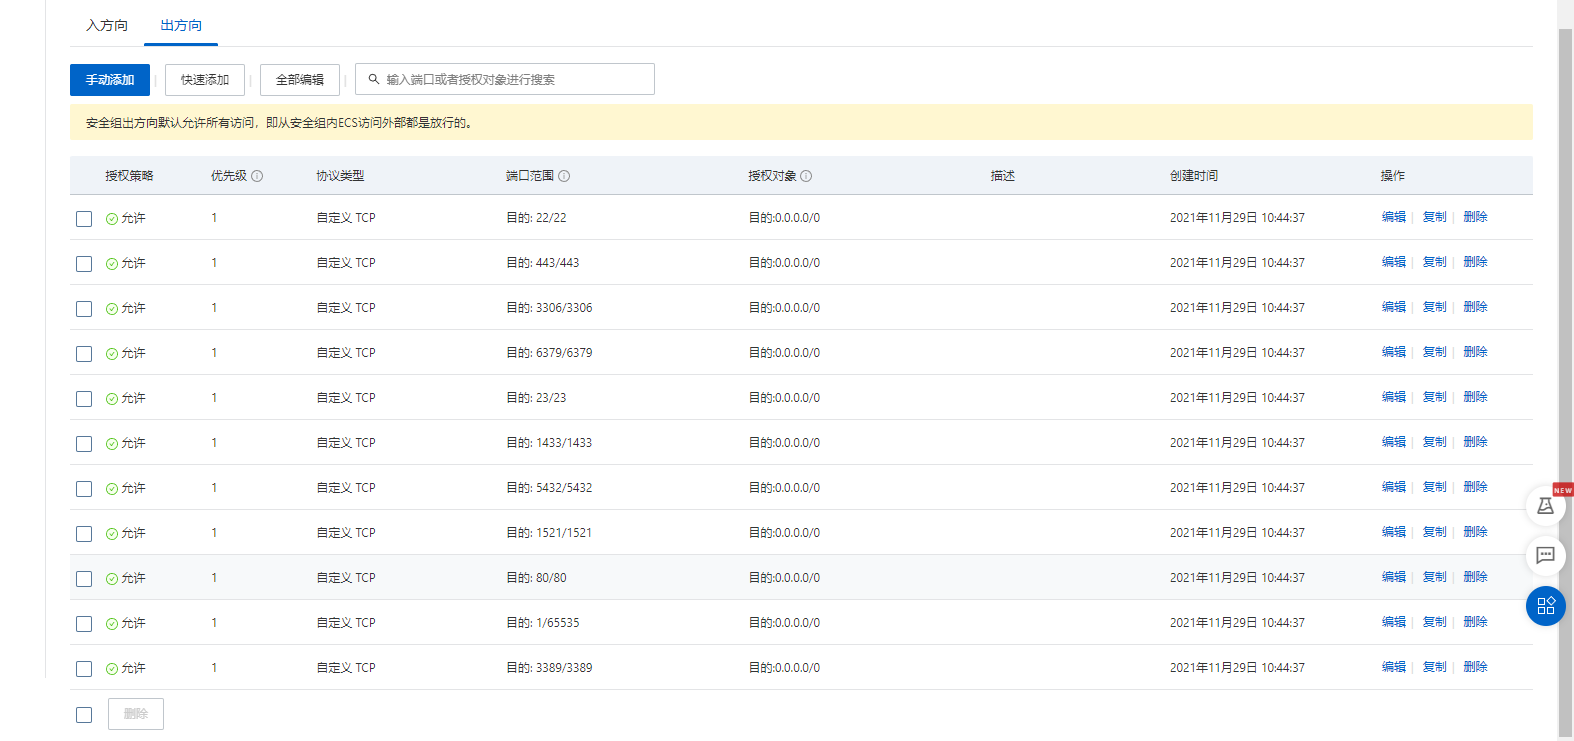The height and width of the screenshot is (741, 1574).
Task: Click 编辑 for the 23/23 rule
Action: 1394,397
